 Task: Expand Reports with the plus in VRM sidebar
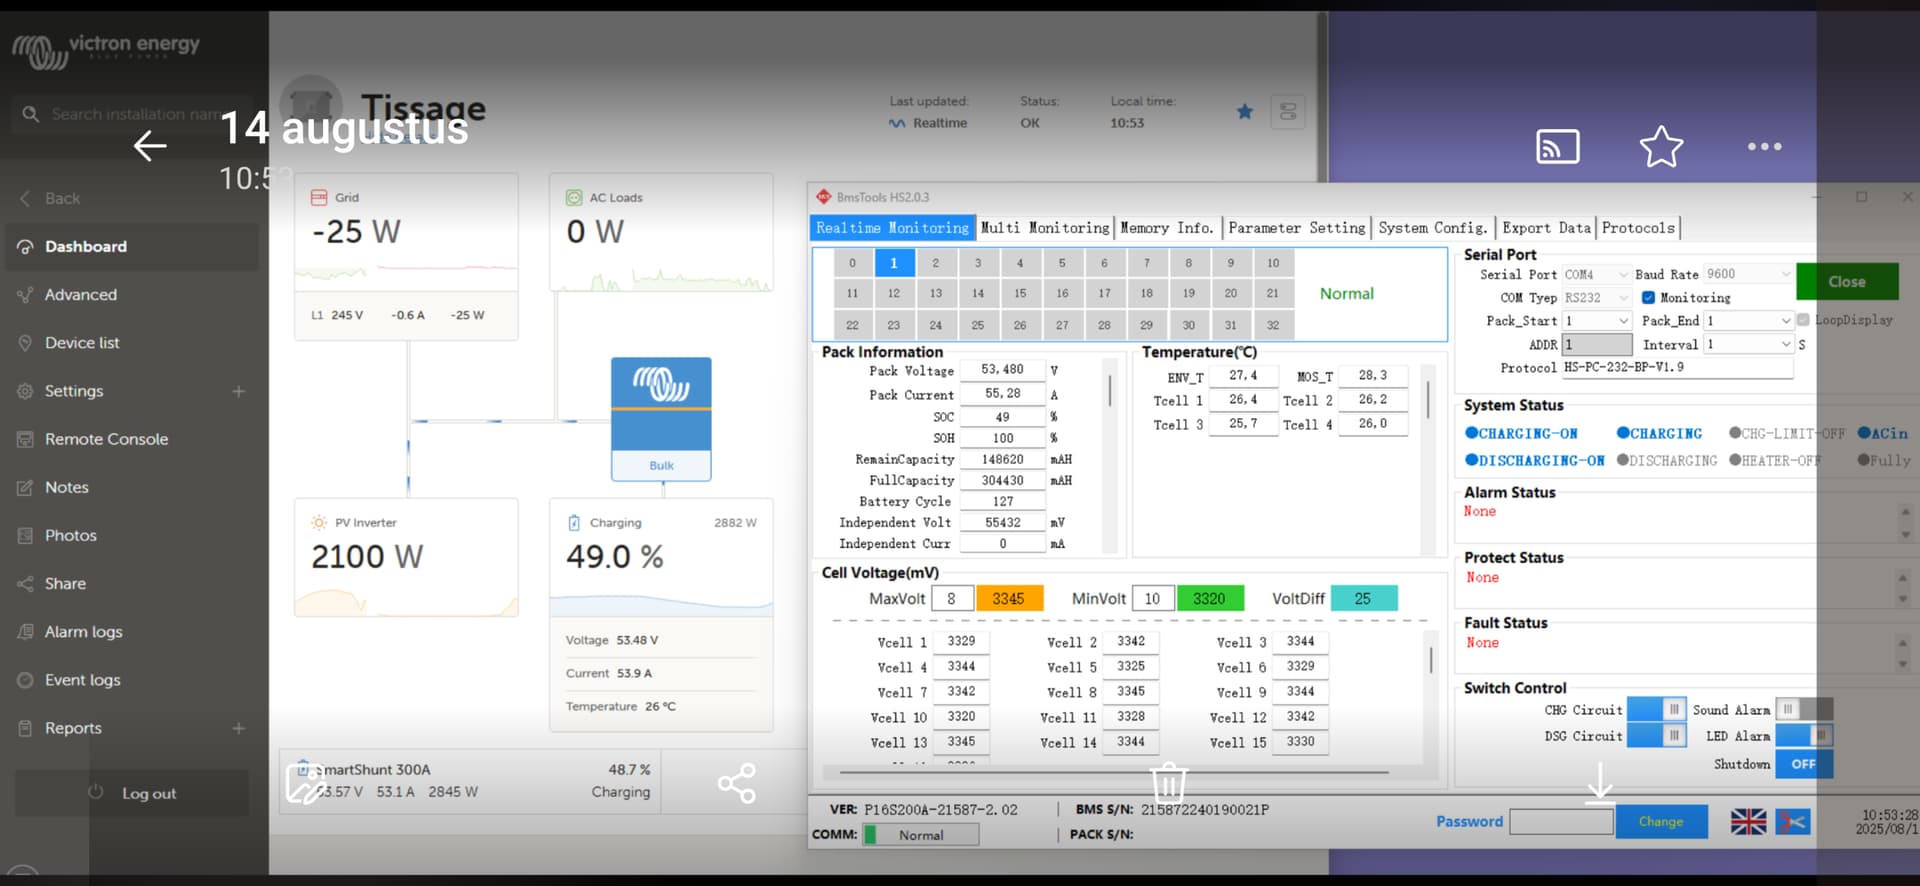tap(239, 728)
